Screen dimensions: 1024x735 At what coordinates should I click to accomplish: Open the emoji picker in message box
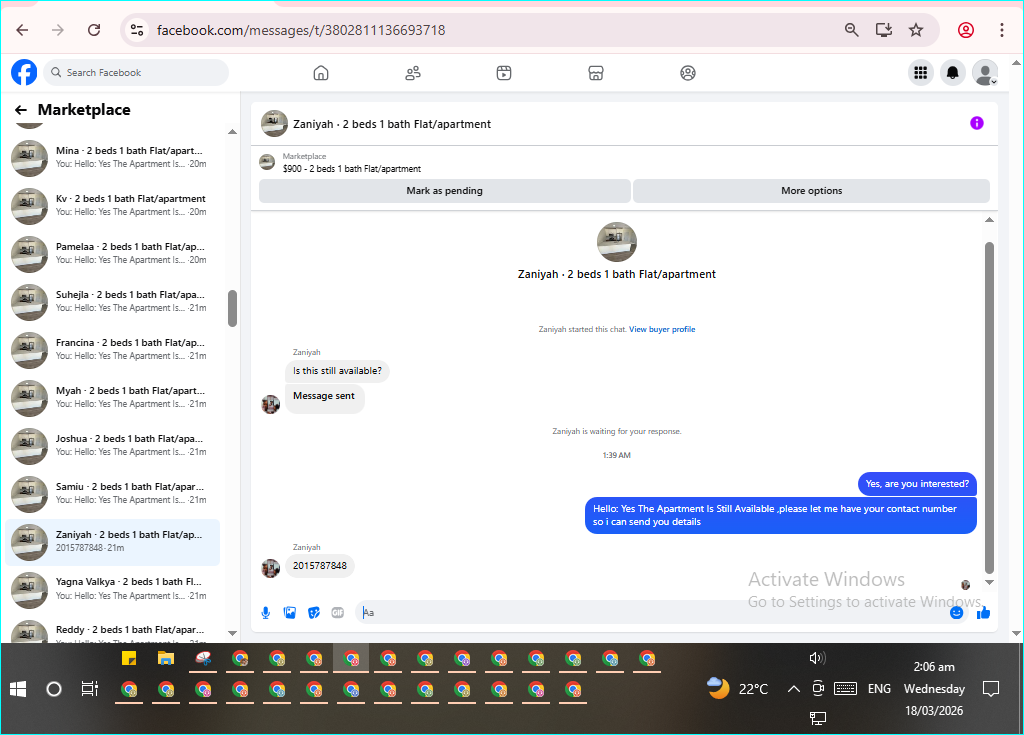957,613
